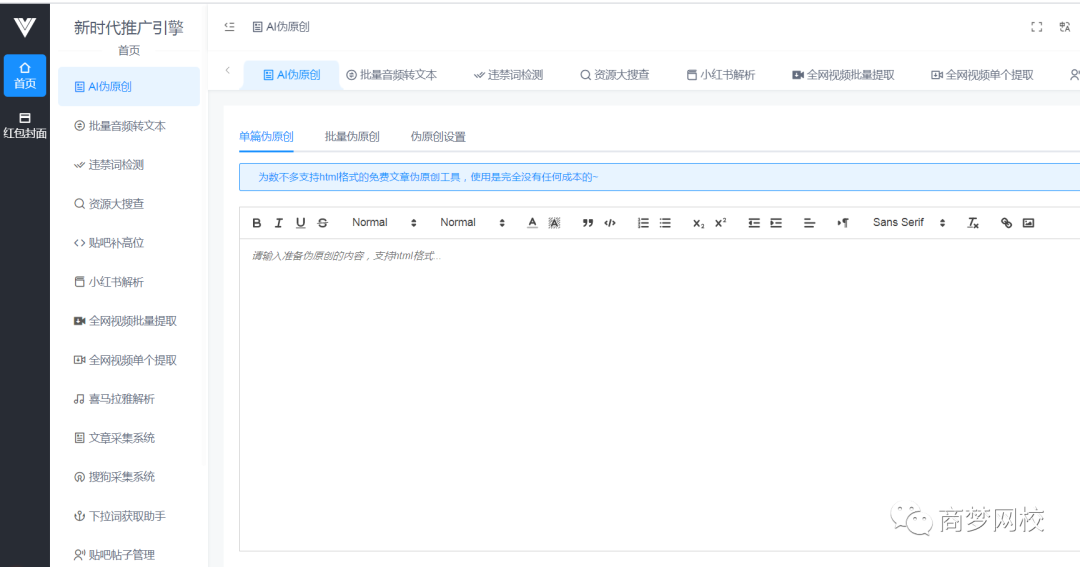Open 全网视频单个提取 in the left menu
The width and height of the screenshot is (1080, 567).
point(129,360)
